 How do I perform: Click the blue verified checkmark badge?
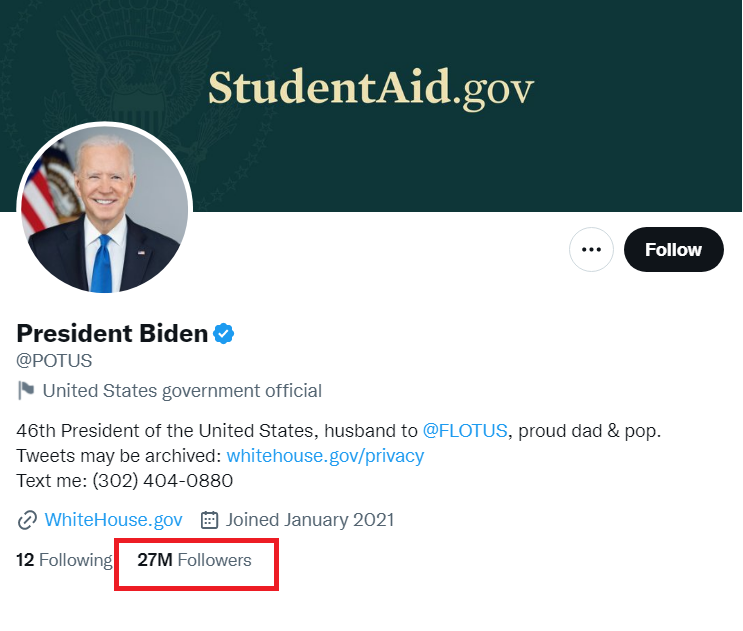coord(224,333)
